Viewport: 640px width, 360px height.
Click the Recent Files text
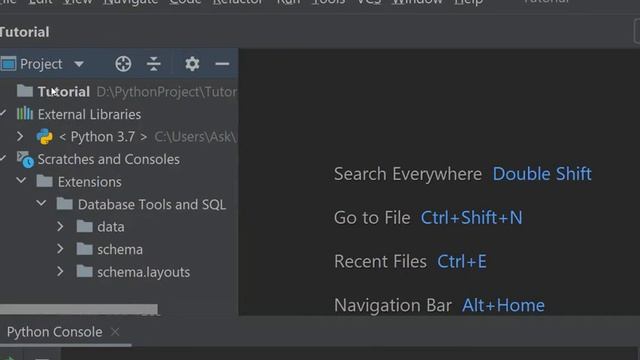[x=380, y=261]
